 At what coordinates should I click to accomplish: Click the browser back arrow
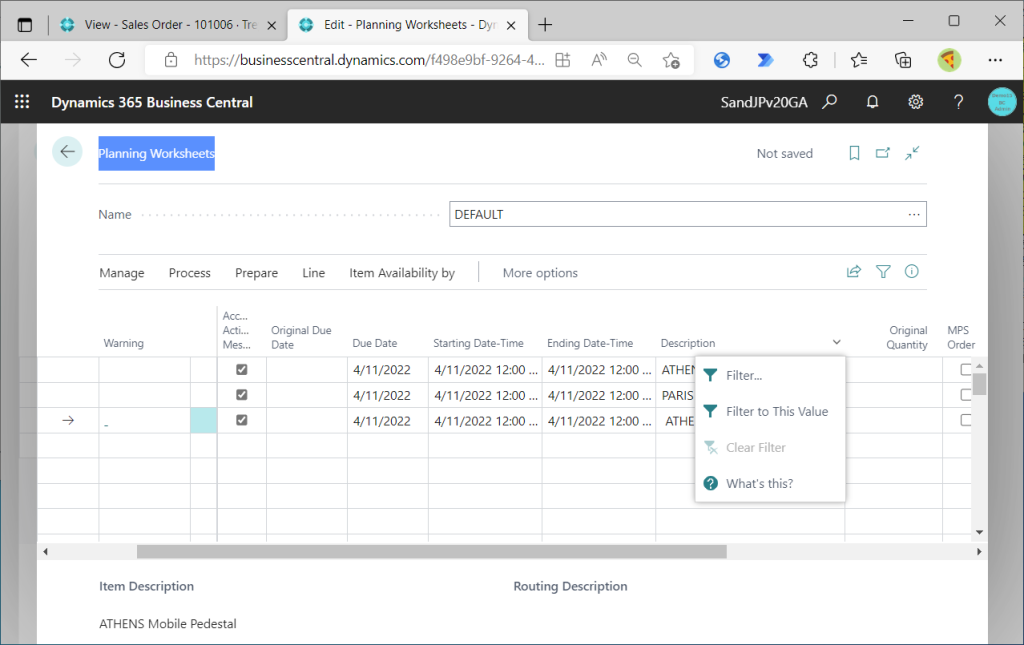(29, 60)
